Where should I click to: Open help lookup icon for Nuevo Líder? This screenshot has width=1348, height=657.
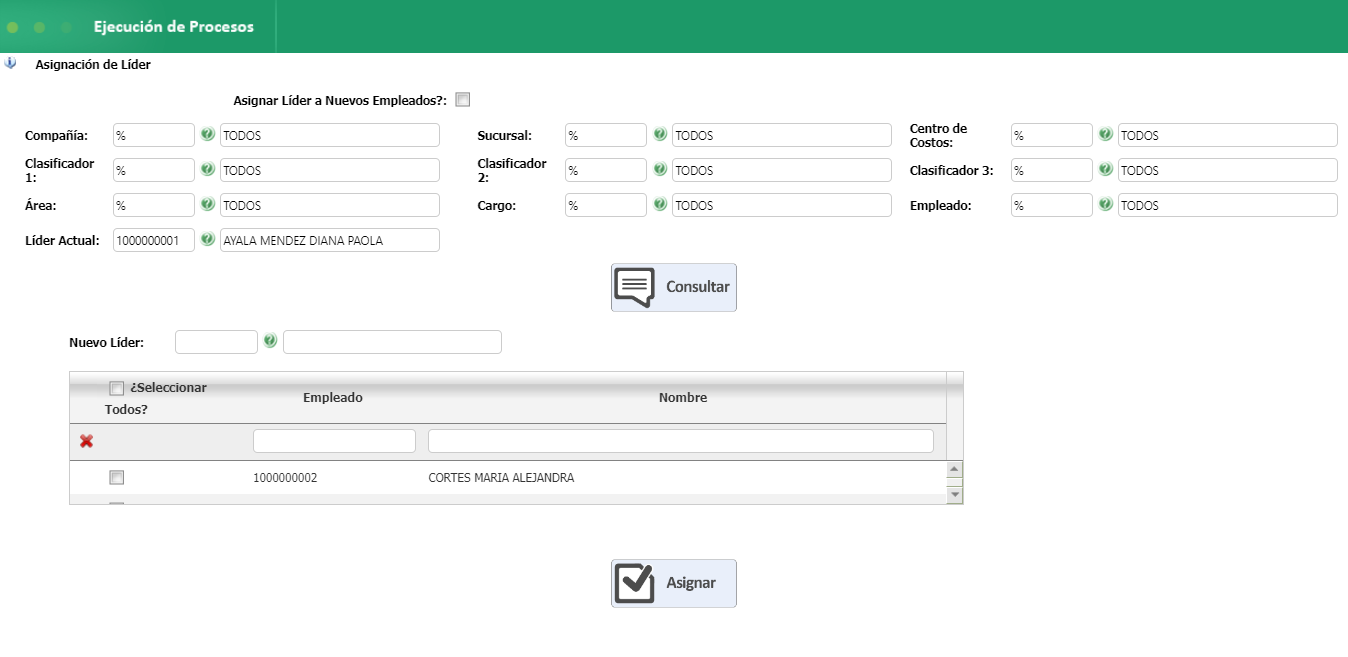click(x=270, y=341)
